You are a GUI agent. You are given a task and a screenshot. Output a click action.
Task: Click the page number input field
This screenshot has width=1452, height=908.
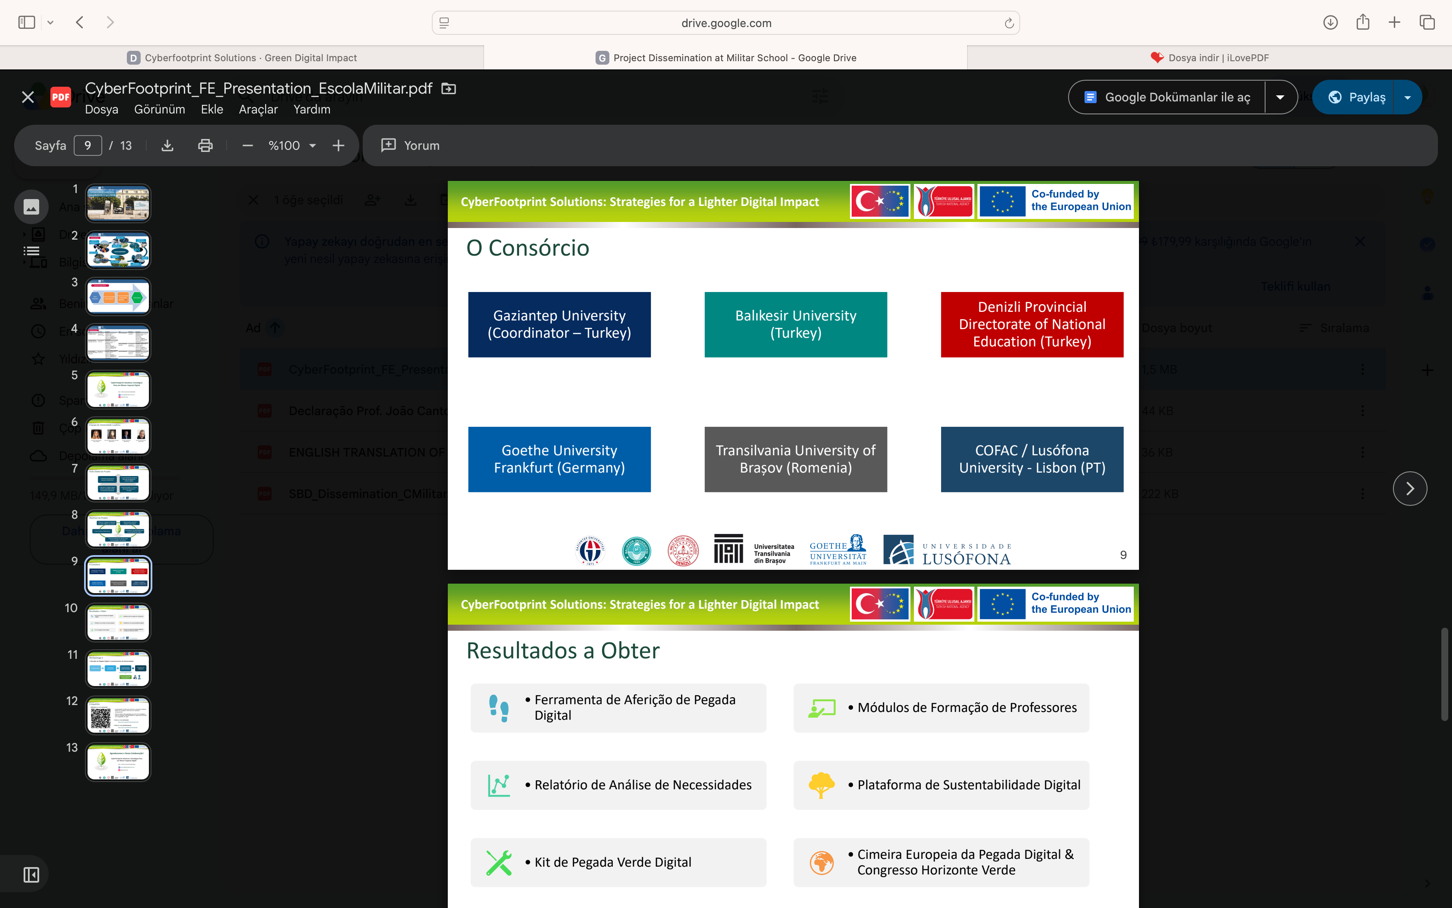pyautogui.click(x=88, y=146)
